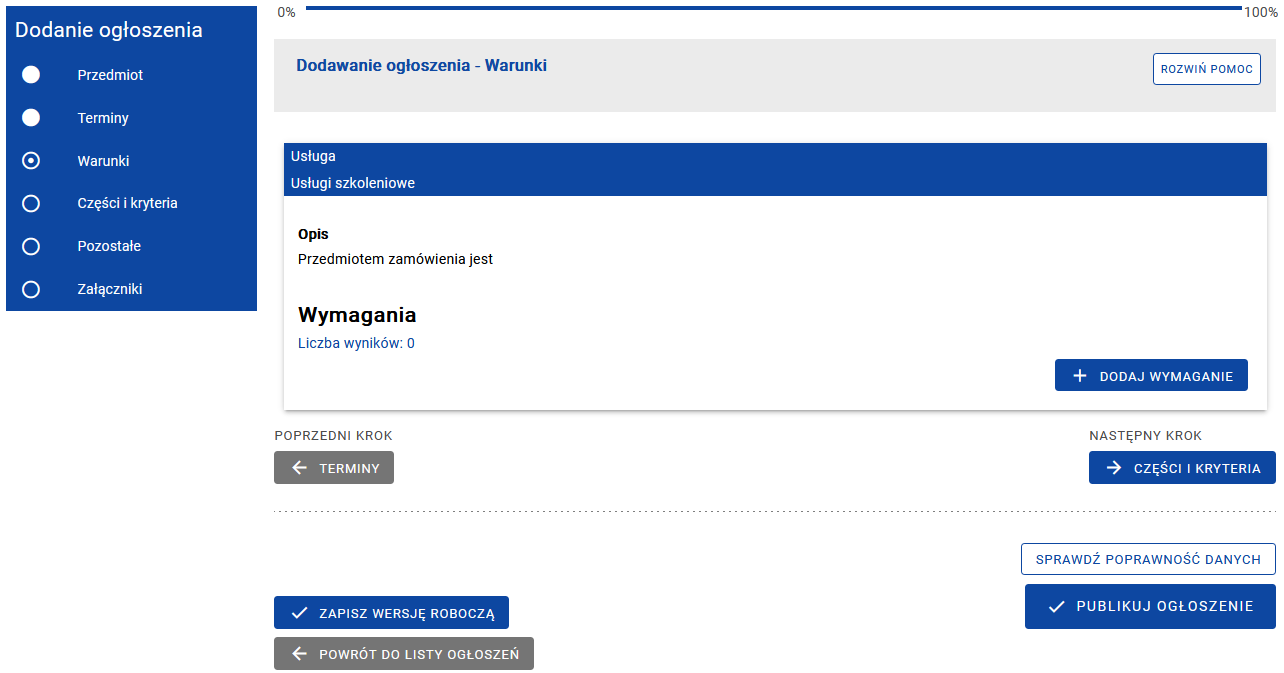The height and width of the screenshot is (673, 1284).
Task: Click the checkmark icon on Zapisz wersję roboczą
Action: point(299,613)
